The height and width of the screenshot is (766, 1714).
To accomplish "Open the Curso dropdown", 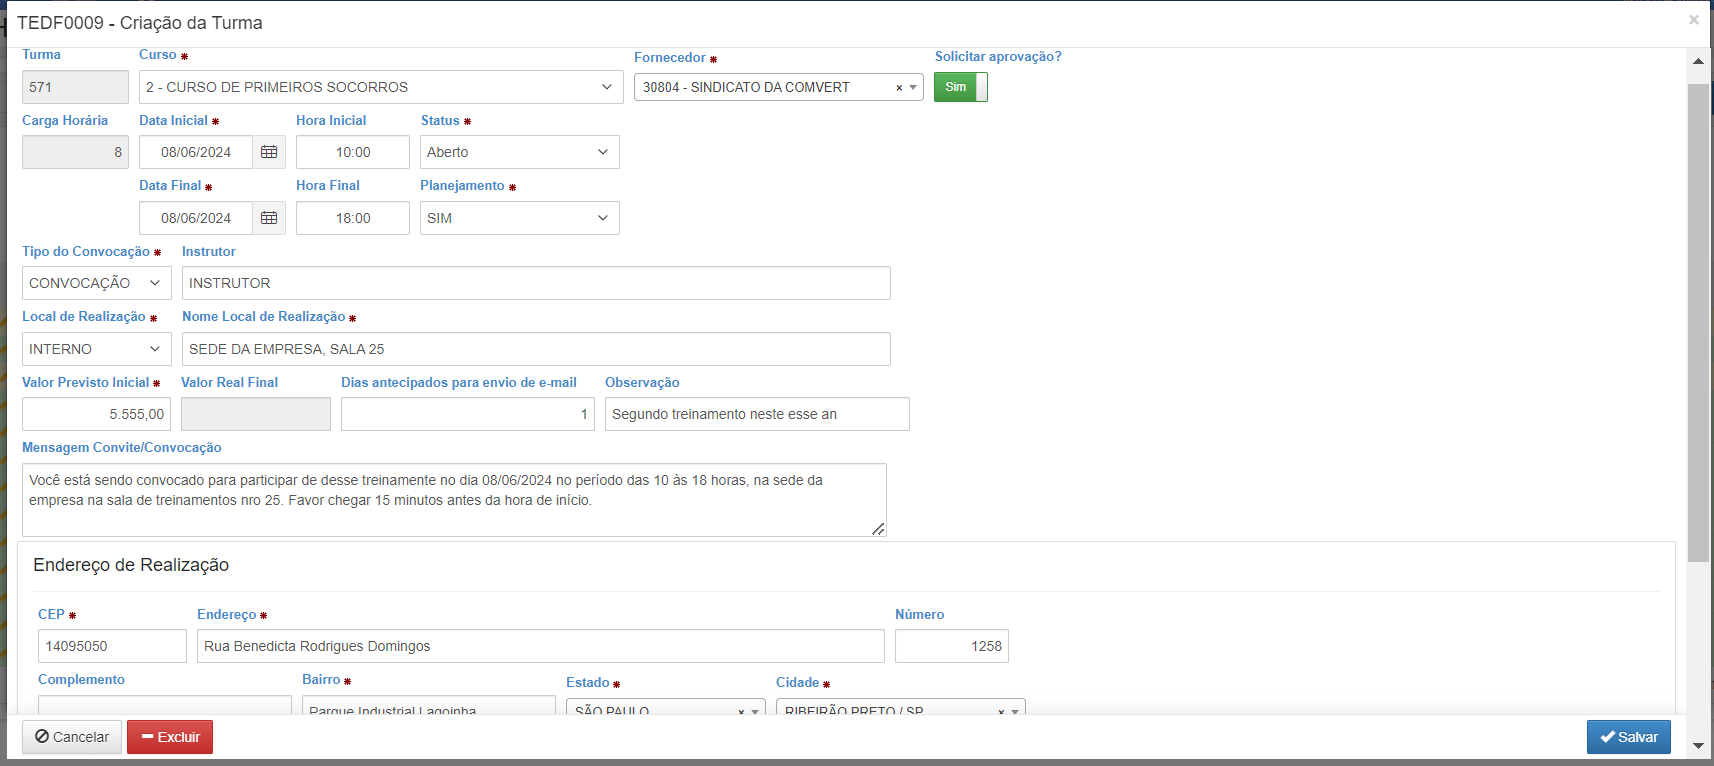I will 381,87.
